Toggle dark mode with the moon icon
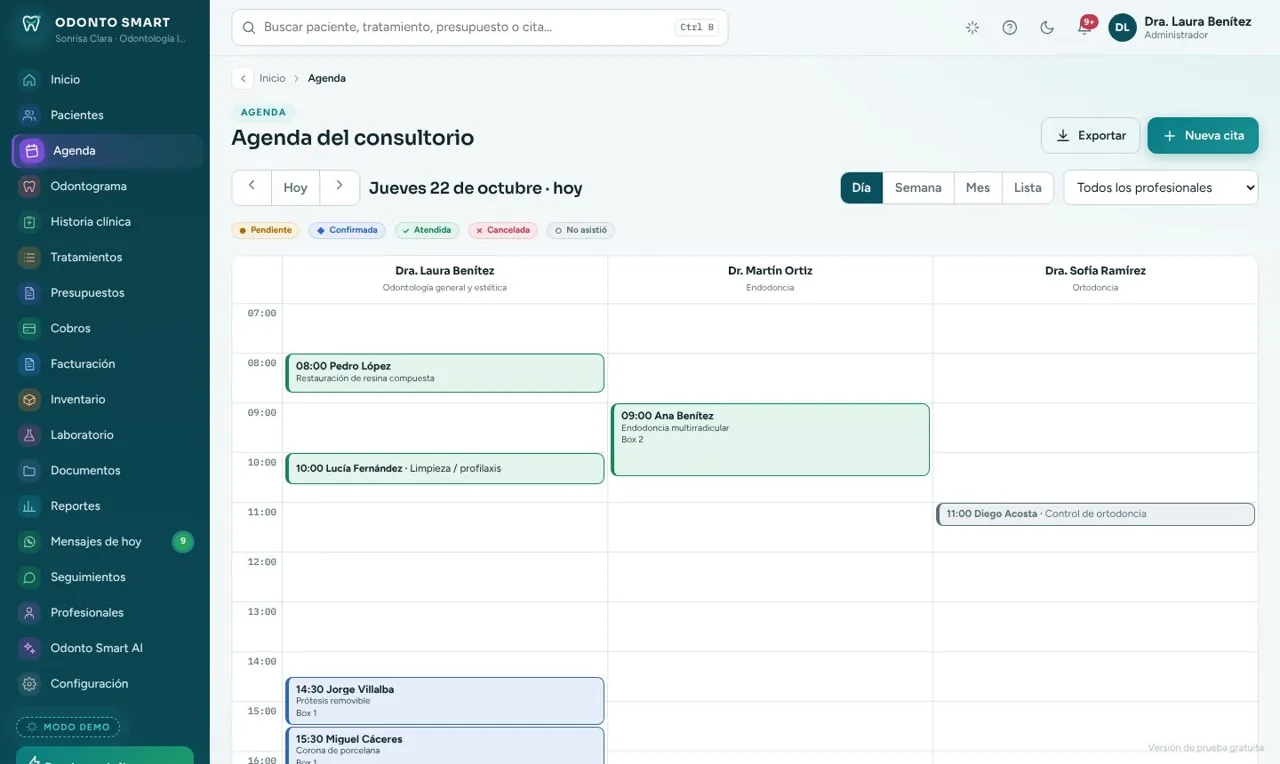The image size is (1280, 764). click(1047, 28)
